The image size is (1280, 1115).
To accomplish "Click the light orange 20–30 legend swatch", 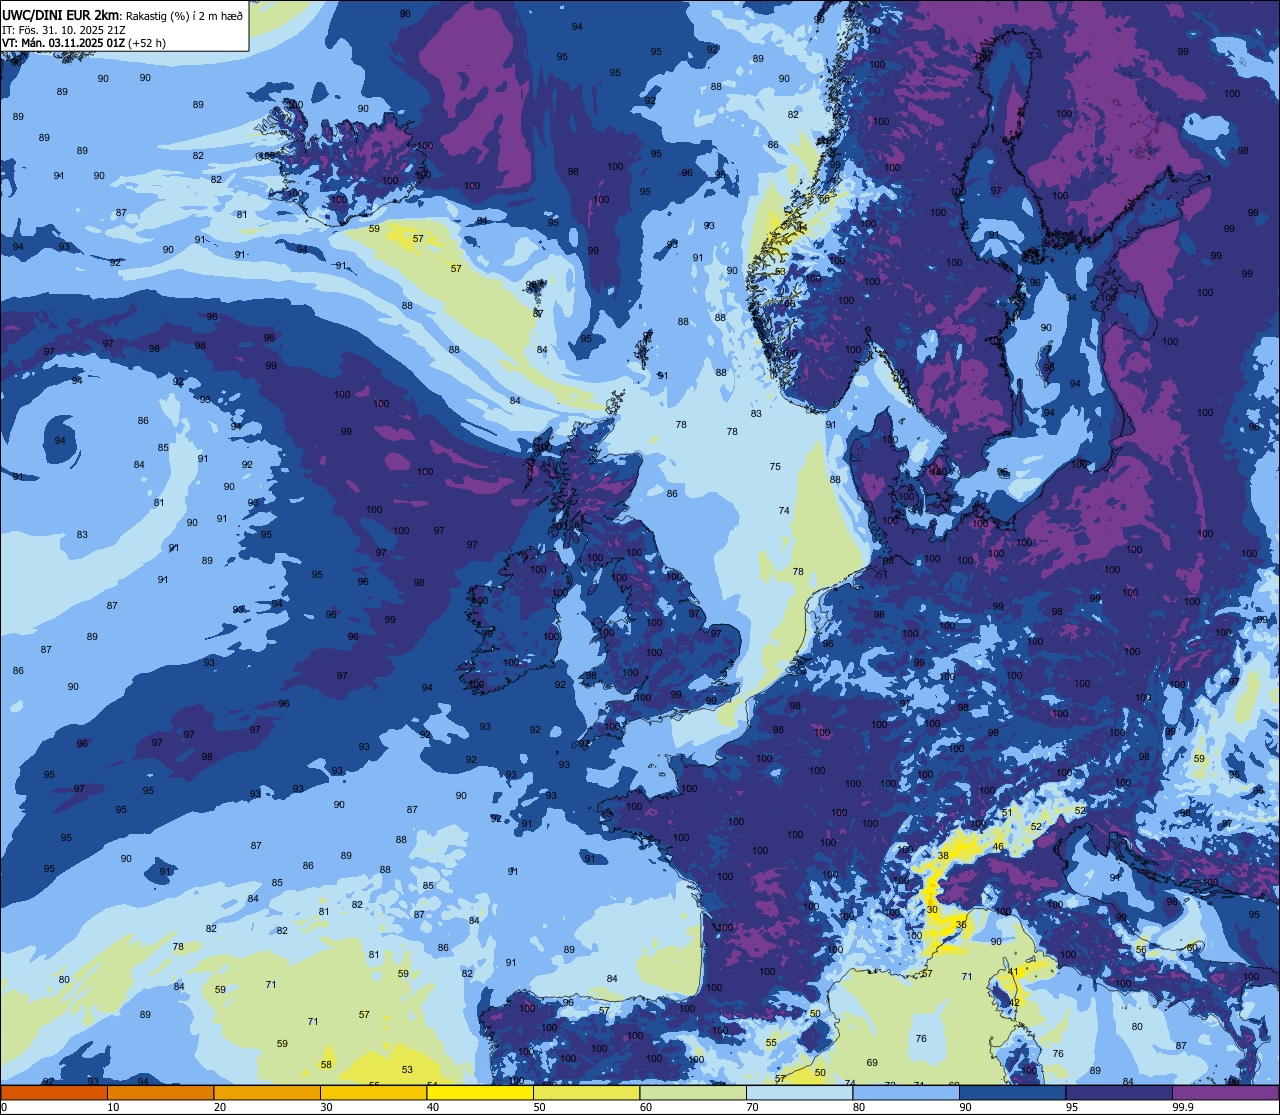I will click(267, 1092).
